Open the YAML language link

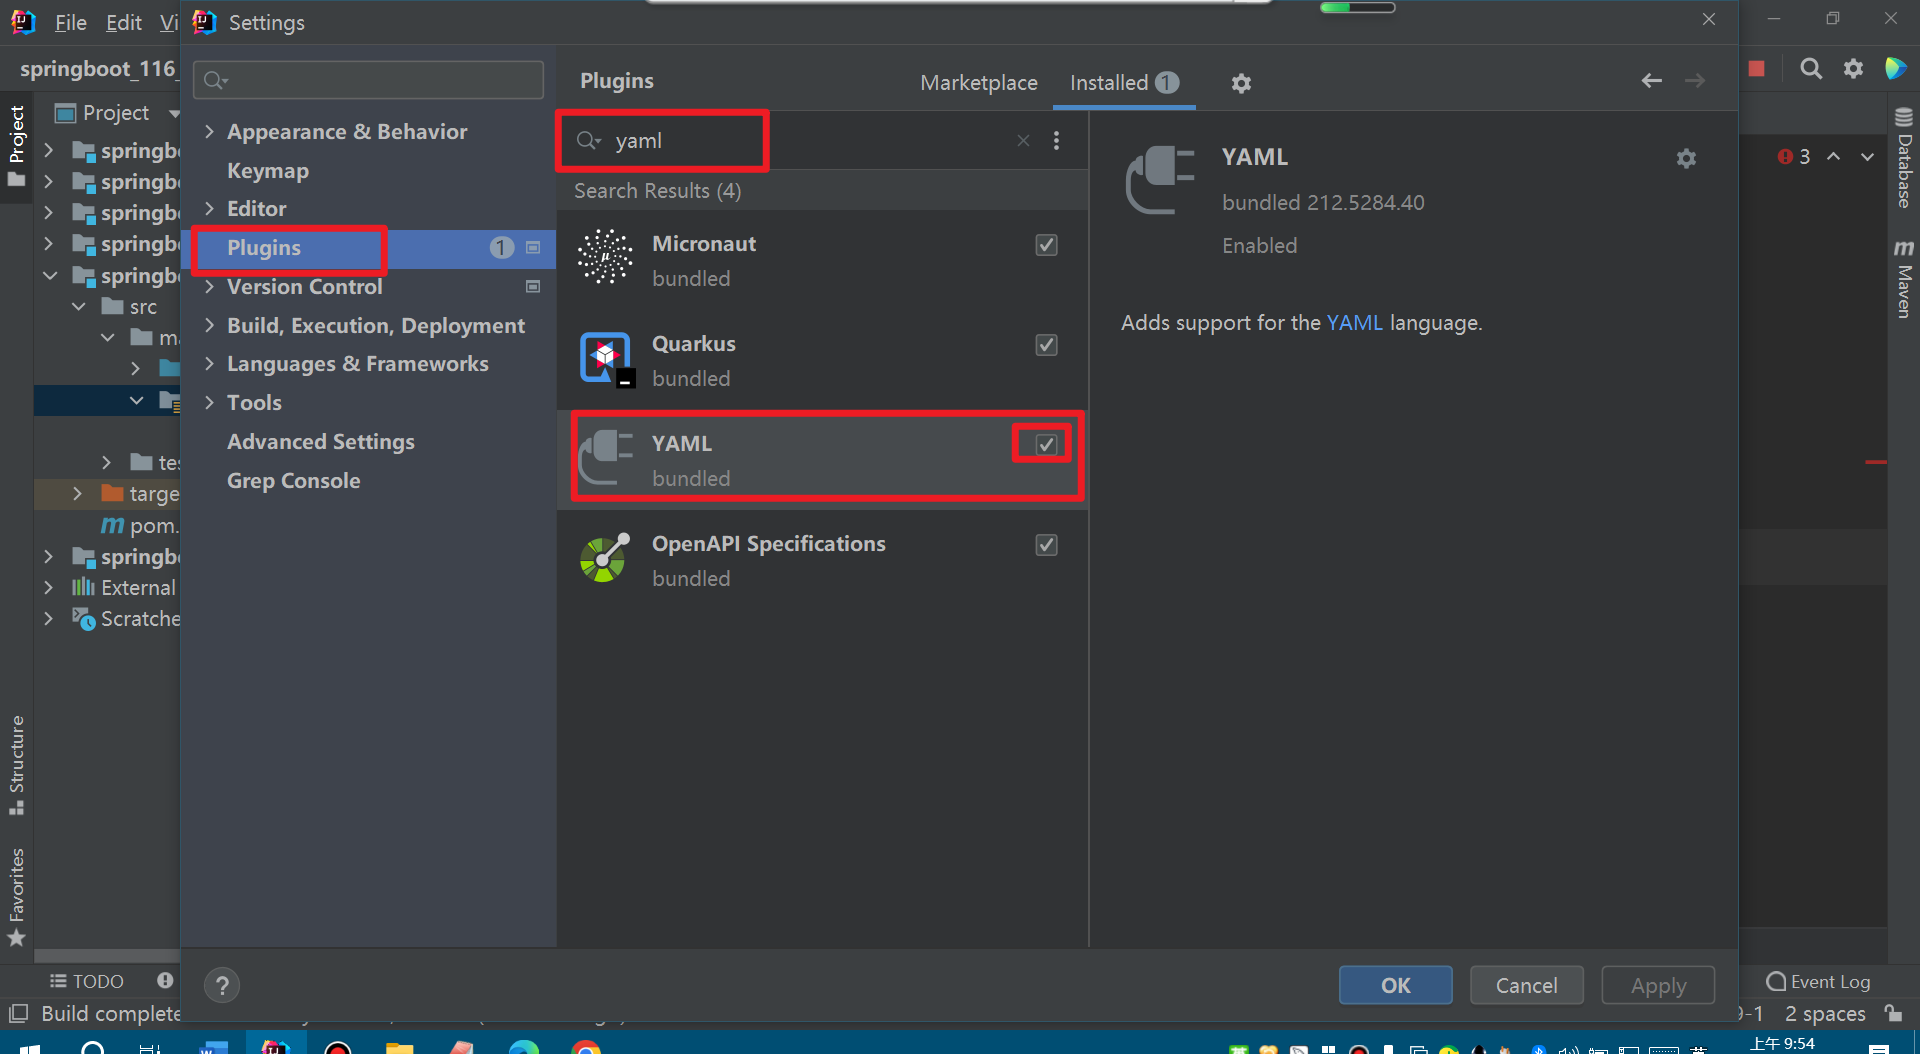(x=1354, y=323)
